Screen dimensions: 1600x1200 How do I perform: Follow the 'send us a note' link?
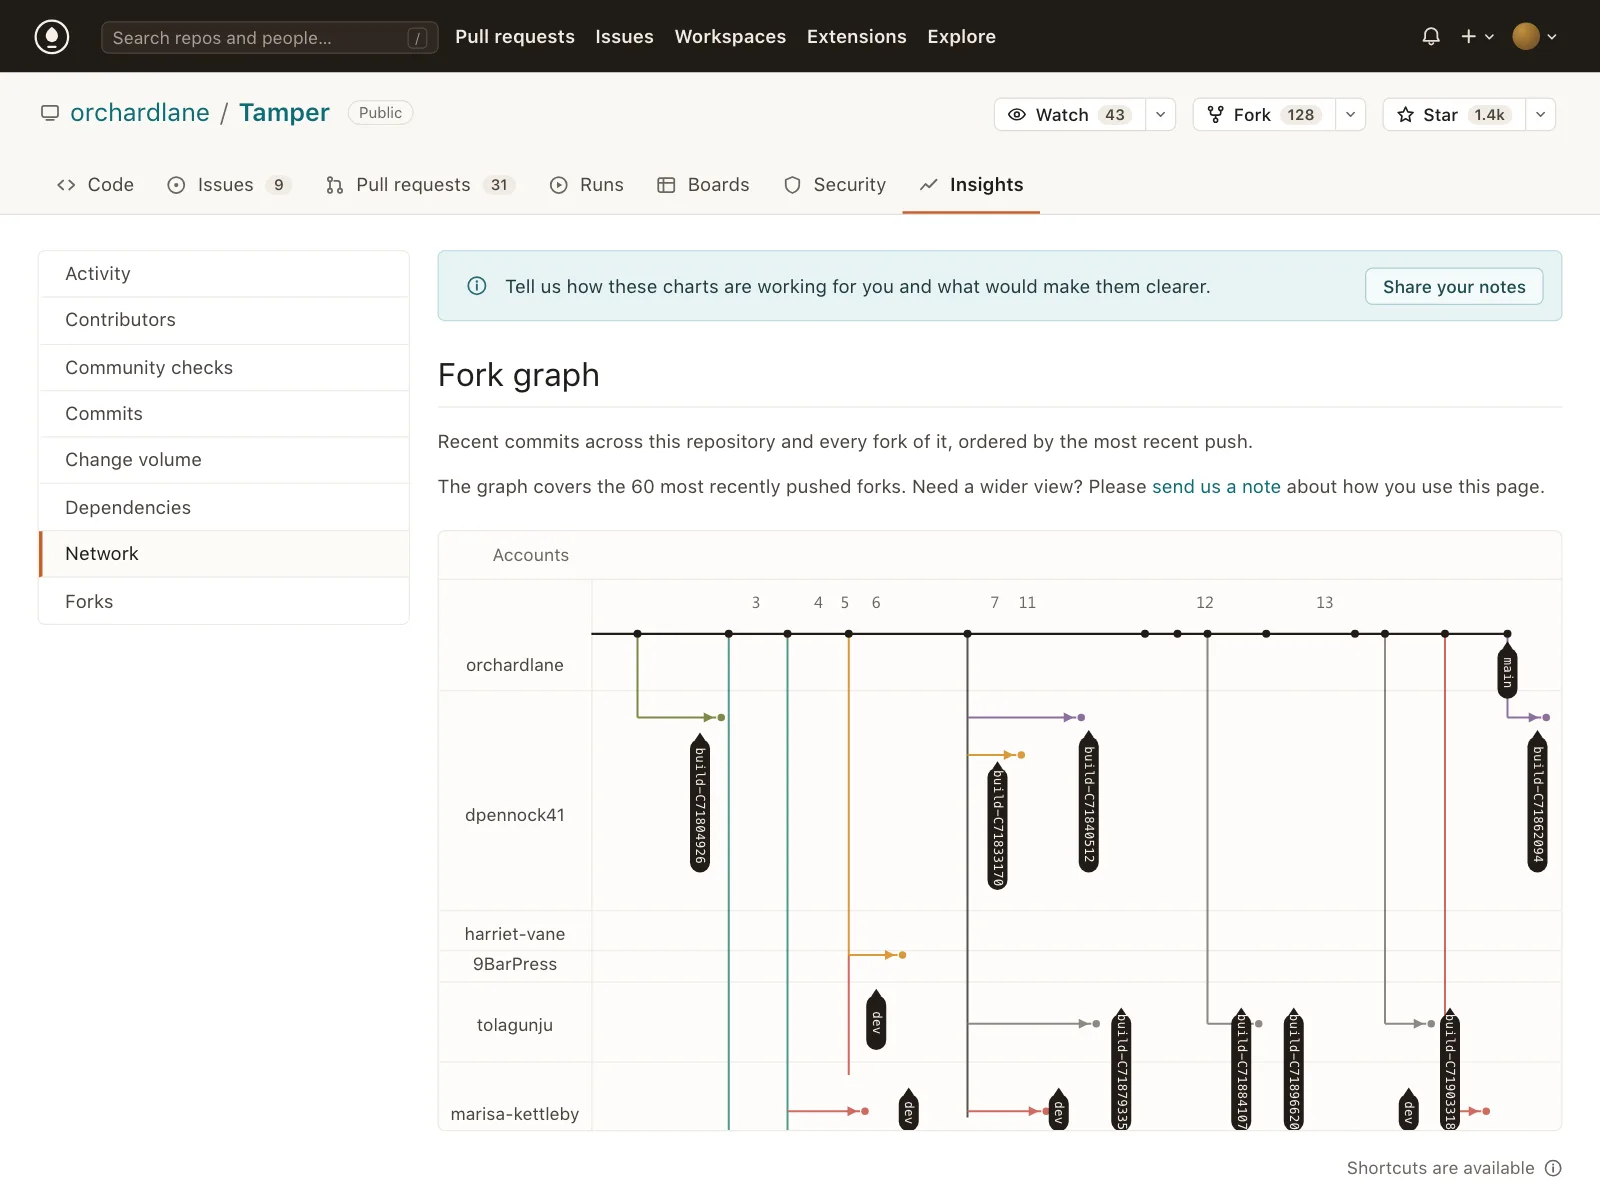(1216, 487)
